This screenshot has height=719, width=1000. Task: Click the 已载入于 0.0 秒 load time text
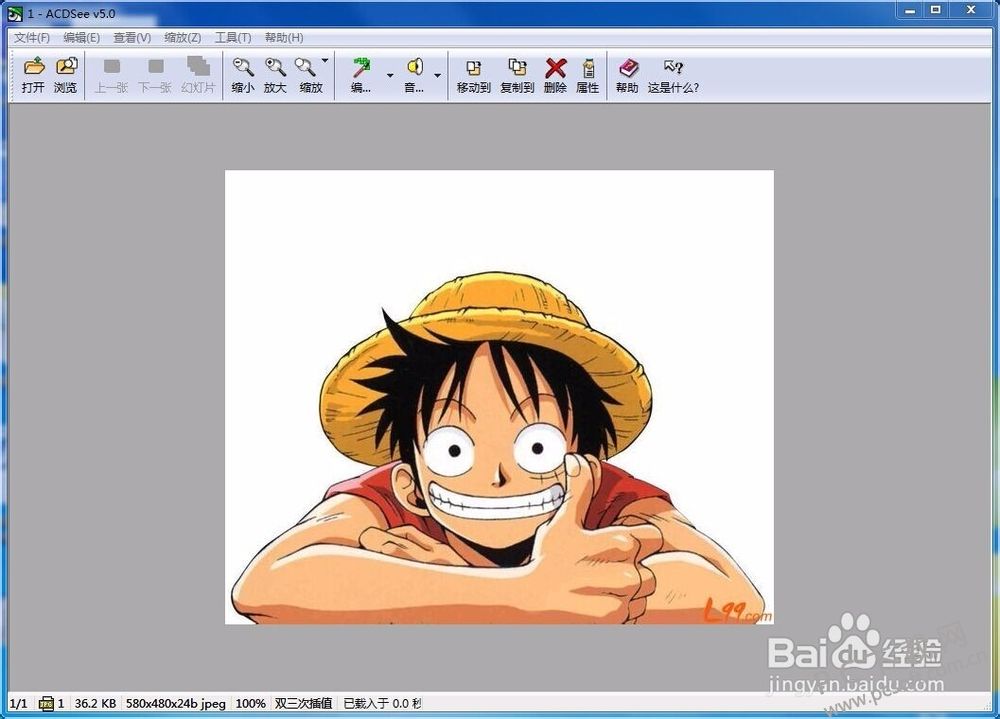(x=382, y=703)
